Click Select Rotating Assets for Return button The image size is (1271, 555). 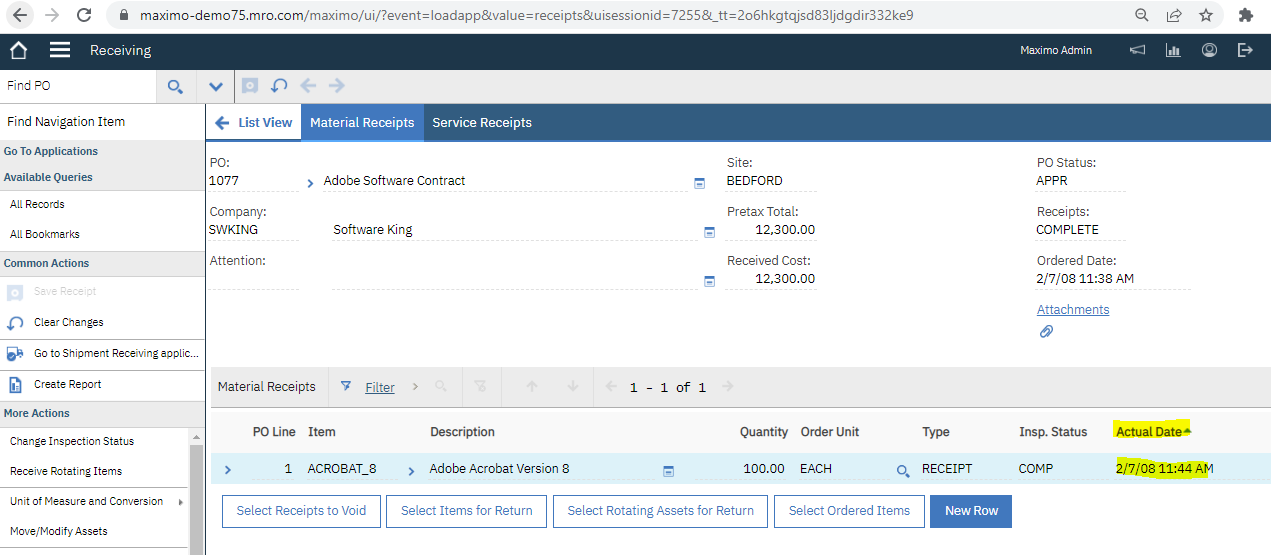point(661,511)
